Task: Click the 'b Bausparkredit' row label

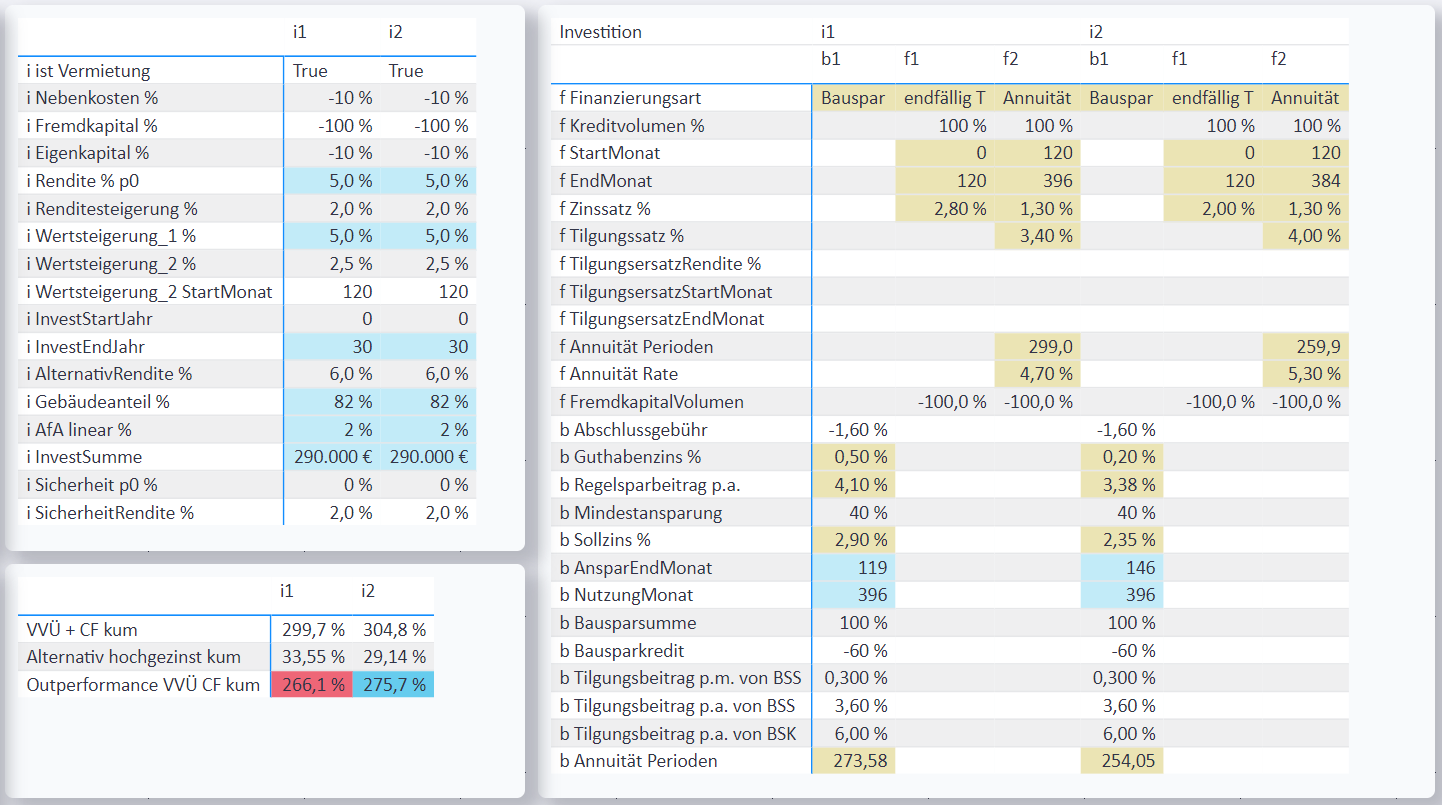Action: click(621, 650)
